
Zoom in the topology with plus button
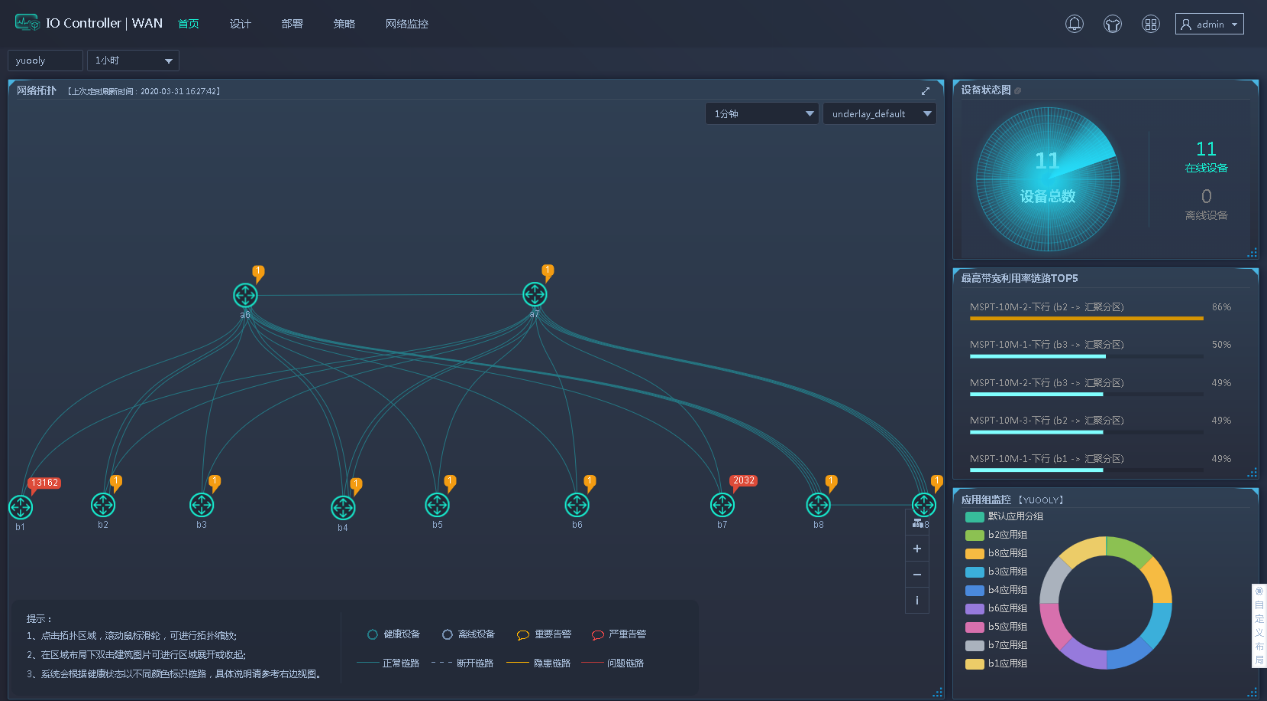point(917,549)
